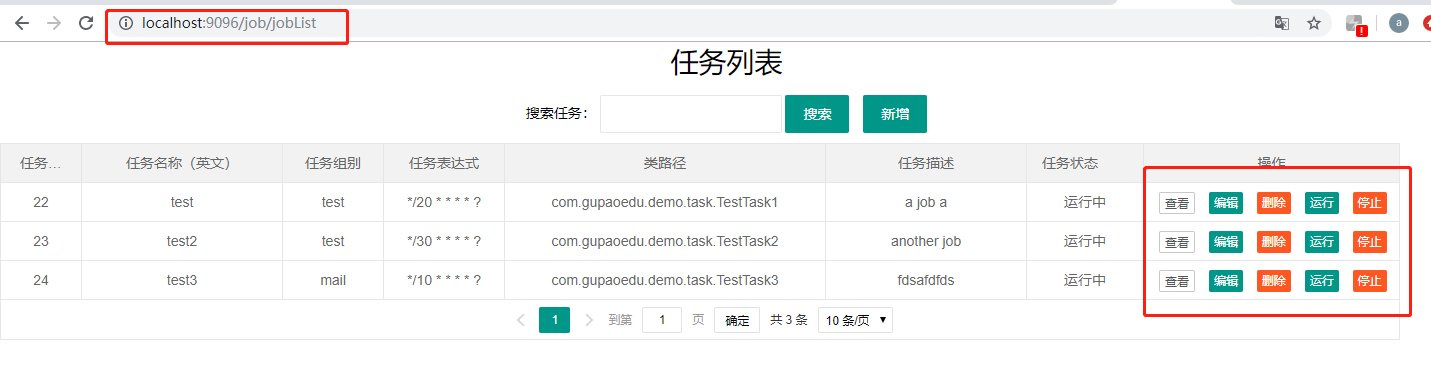This screenshot has width=1431, height=390.
Task: Click 编辑 for the test2 job row
Action: (1226, 242)
